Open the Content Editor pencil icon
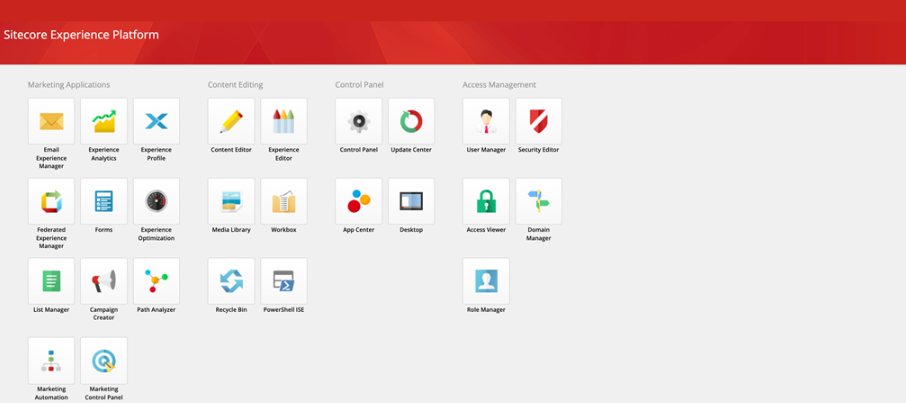Screen dimensions: 906x403 (x=231, y=121)
